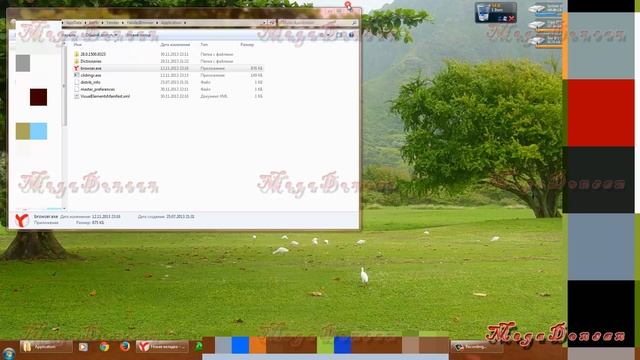The width and height of the screenshot is (640, 360).
Task: Click the search magnifier in Explorer search box
Action: point(354,23)
